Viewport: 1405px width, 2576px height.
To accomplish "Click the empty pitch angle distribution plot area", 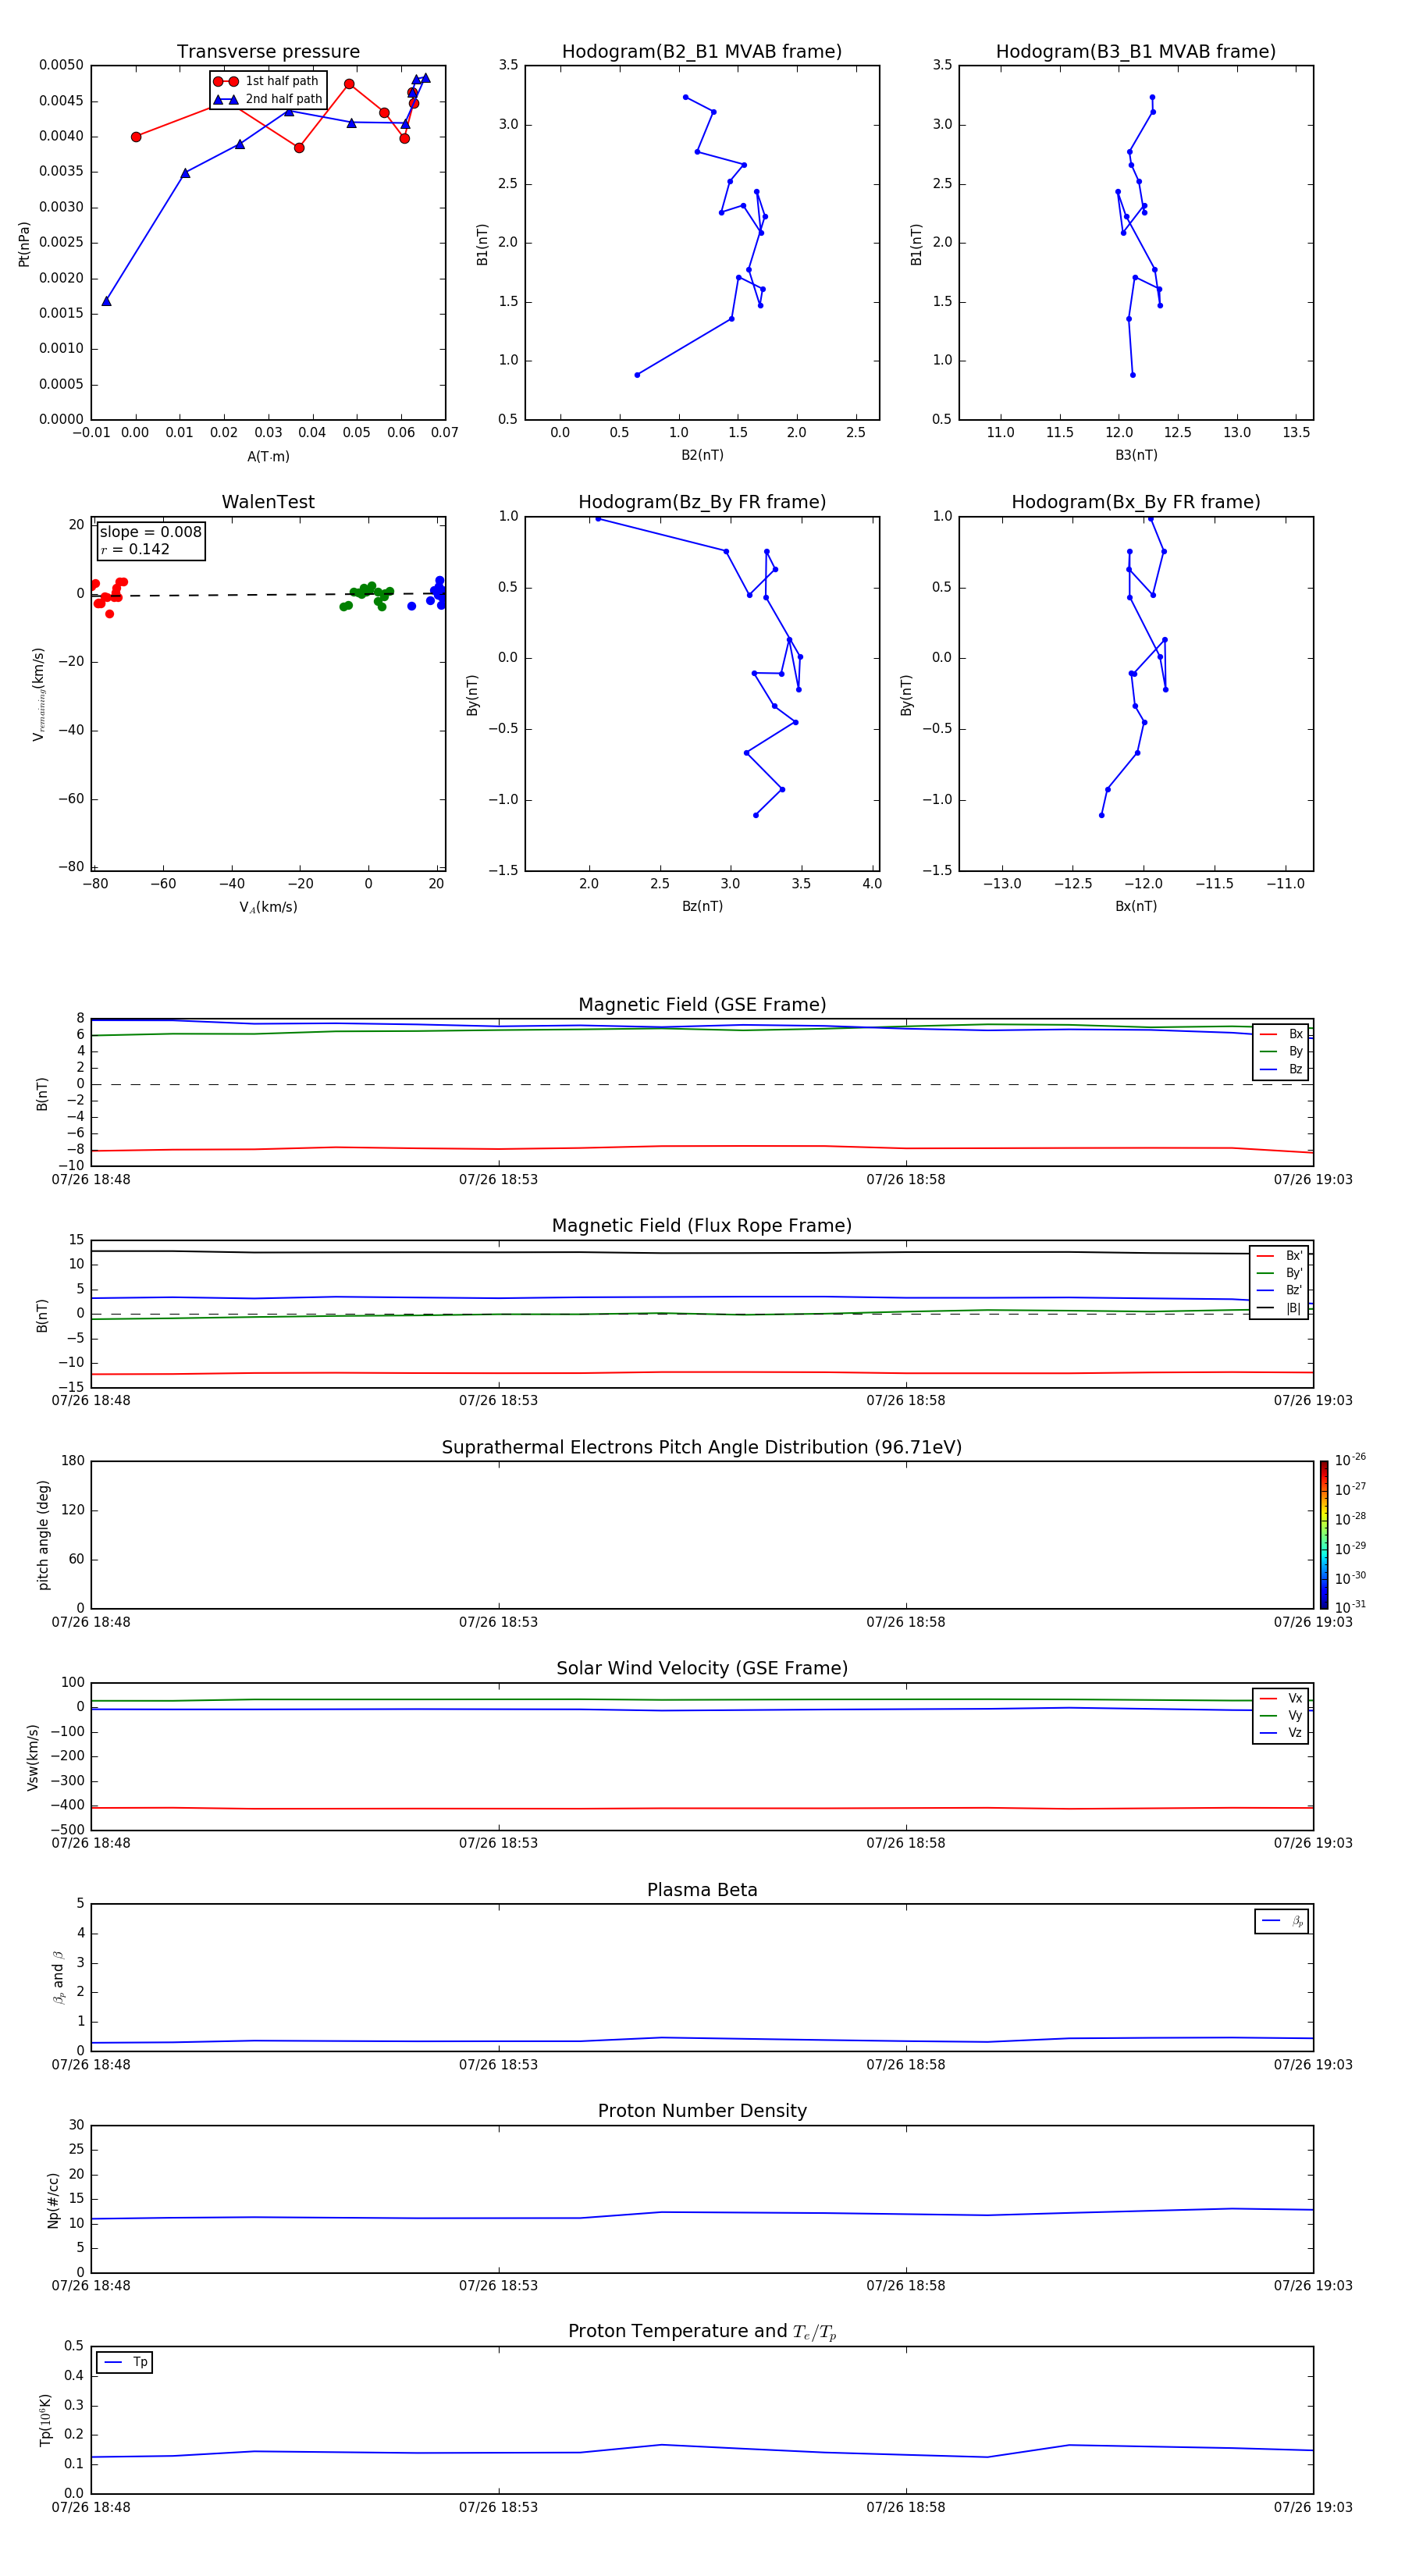I will click(702, 1535).
